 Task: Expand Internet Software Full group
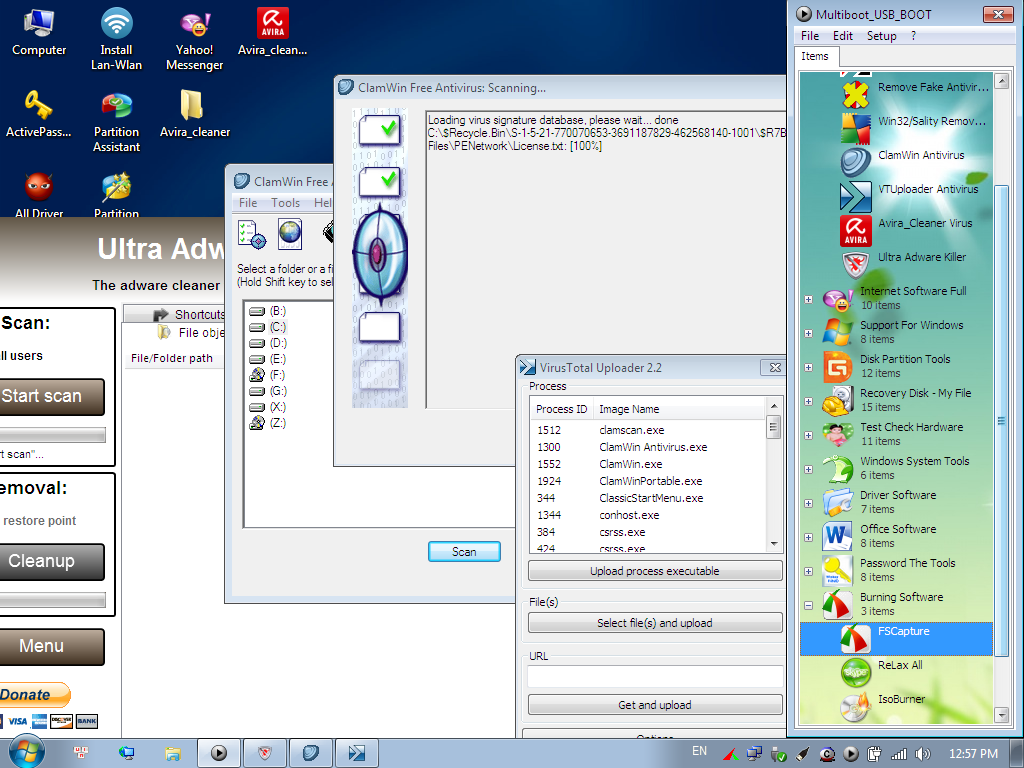click(808, 300)
